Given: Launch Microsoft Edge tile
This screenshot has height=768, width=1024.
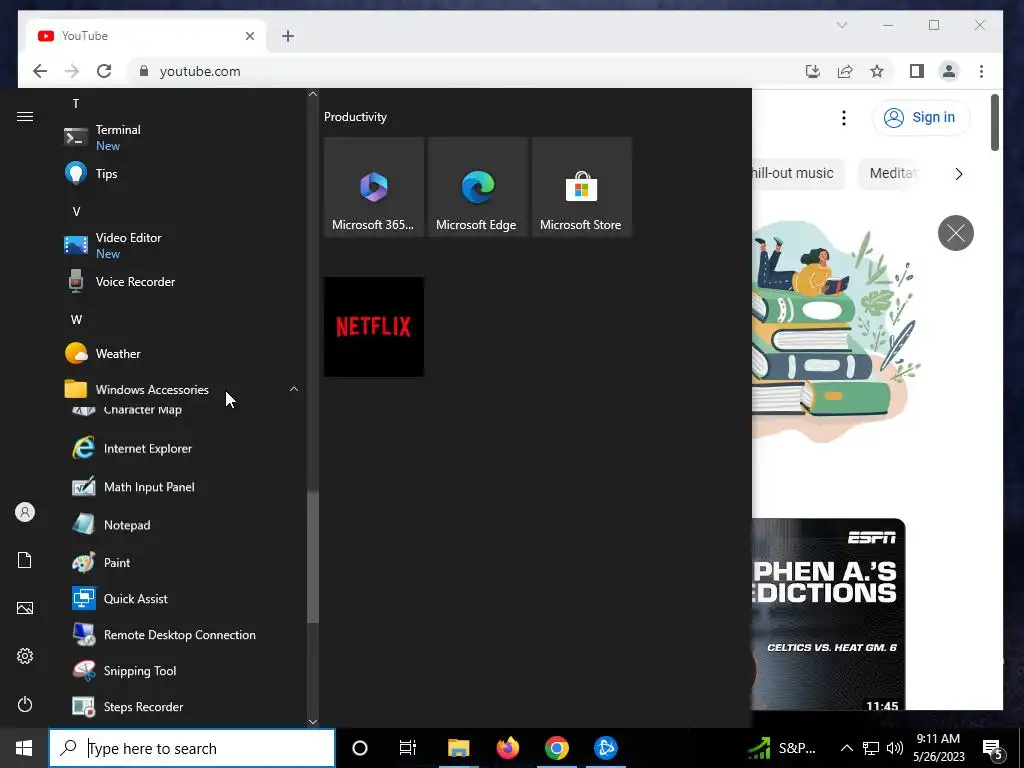Looking at the screenshot, I should coord(477,187).
